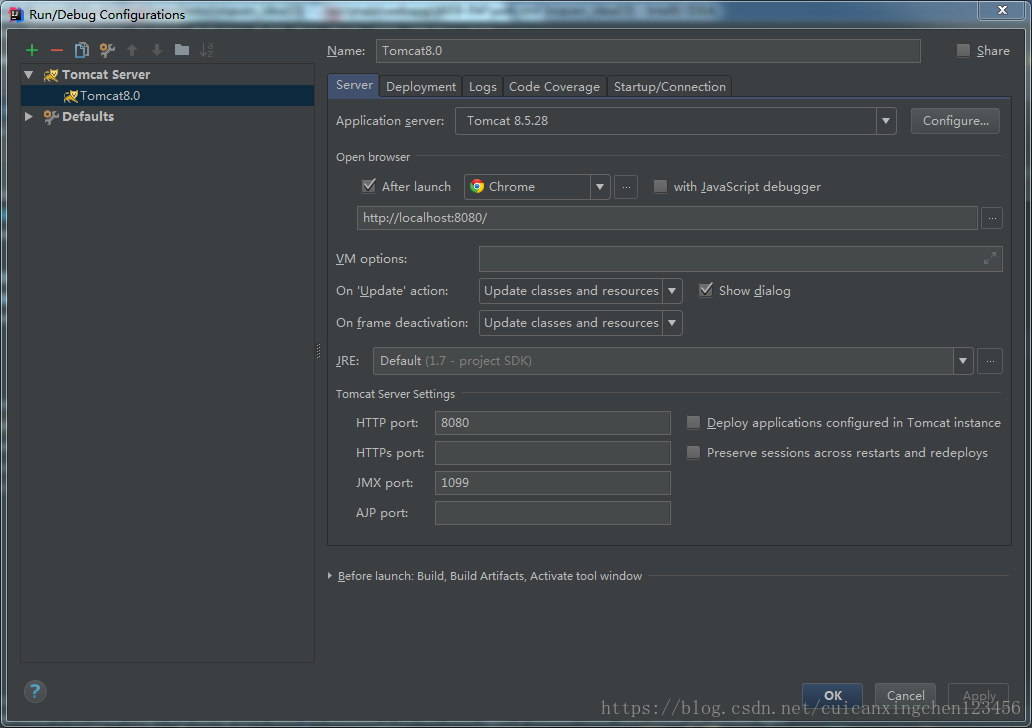Click the VM options input field

pos(740,259)
